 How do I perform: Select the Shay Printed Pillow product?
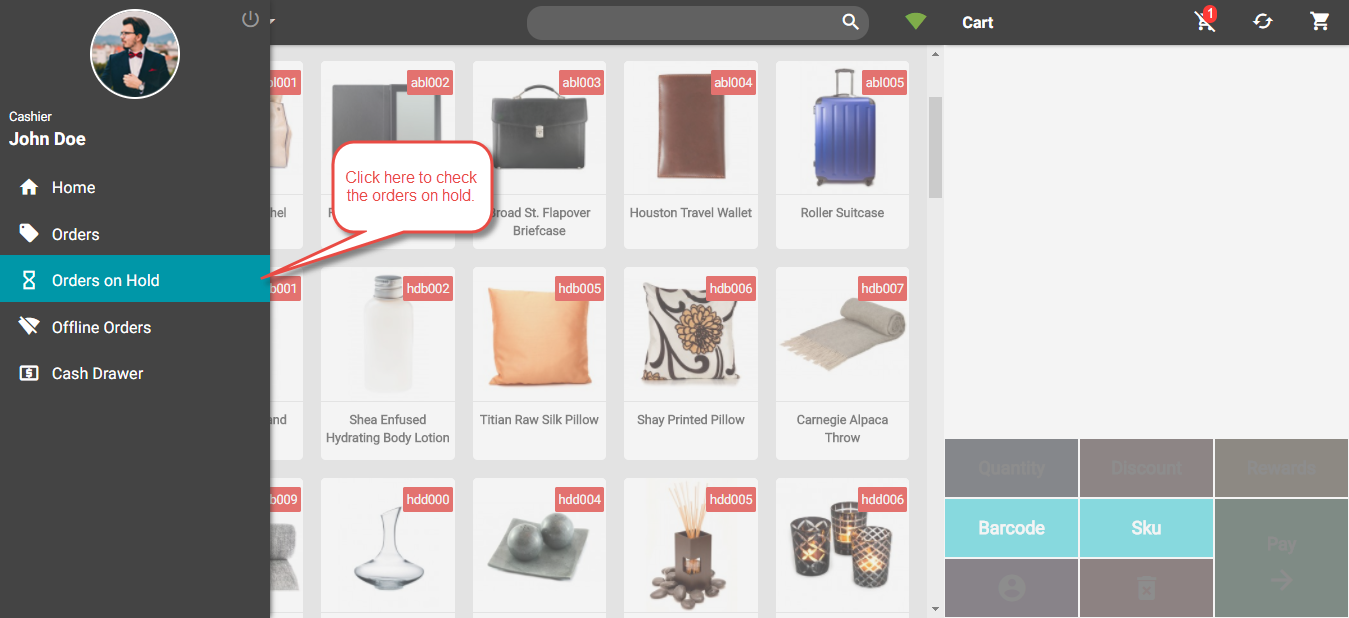coord(691,364)
